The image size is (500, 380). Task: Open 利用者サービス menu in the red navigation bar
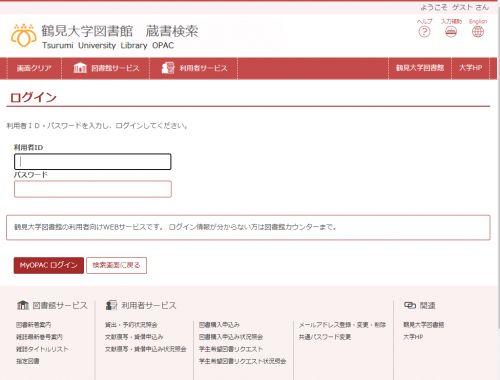[x=194, y=68]
